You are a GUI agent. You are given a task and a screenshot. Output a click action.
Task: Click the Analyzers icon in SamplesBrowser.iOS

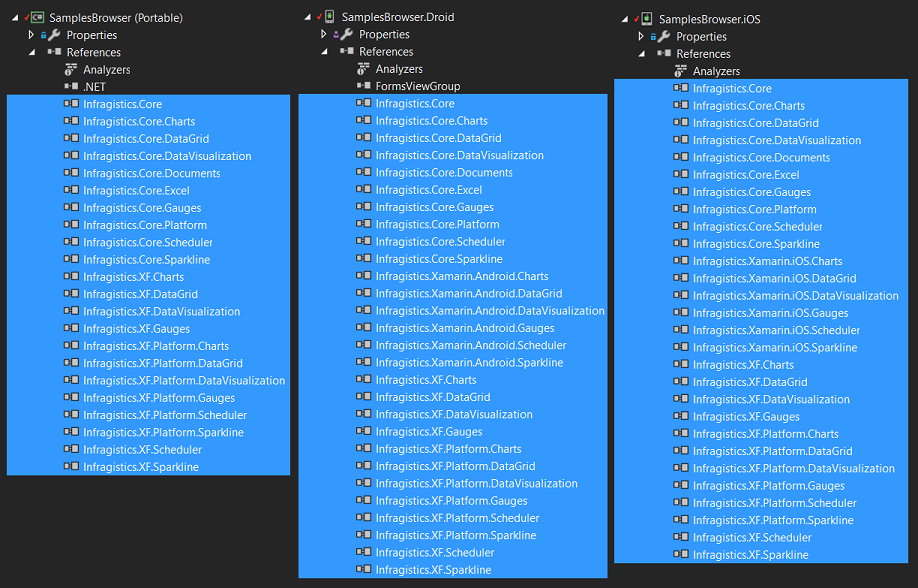pyautogui.click(x=681, y=71)
